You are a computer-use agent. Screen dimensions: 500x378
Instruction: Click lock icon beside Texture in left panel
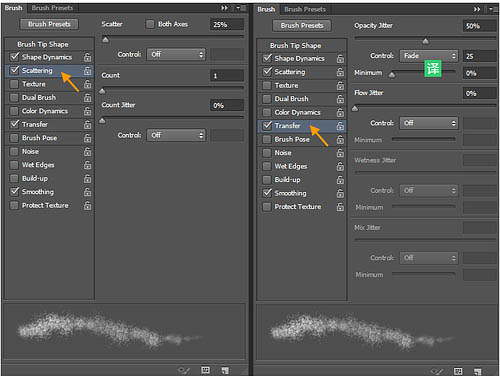[87, 84]
